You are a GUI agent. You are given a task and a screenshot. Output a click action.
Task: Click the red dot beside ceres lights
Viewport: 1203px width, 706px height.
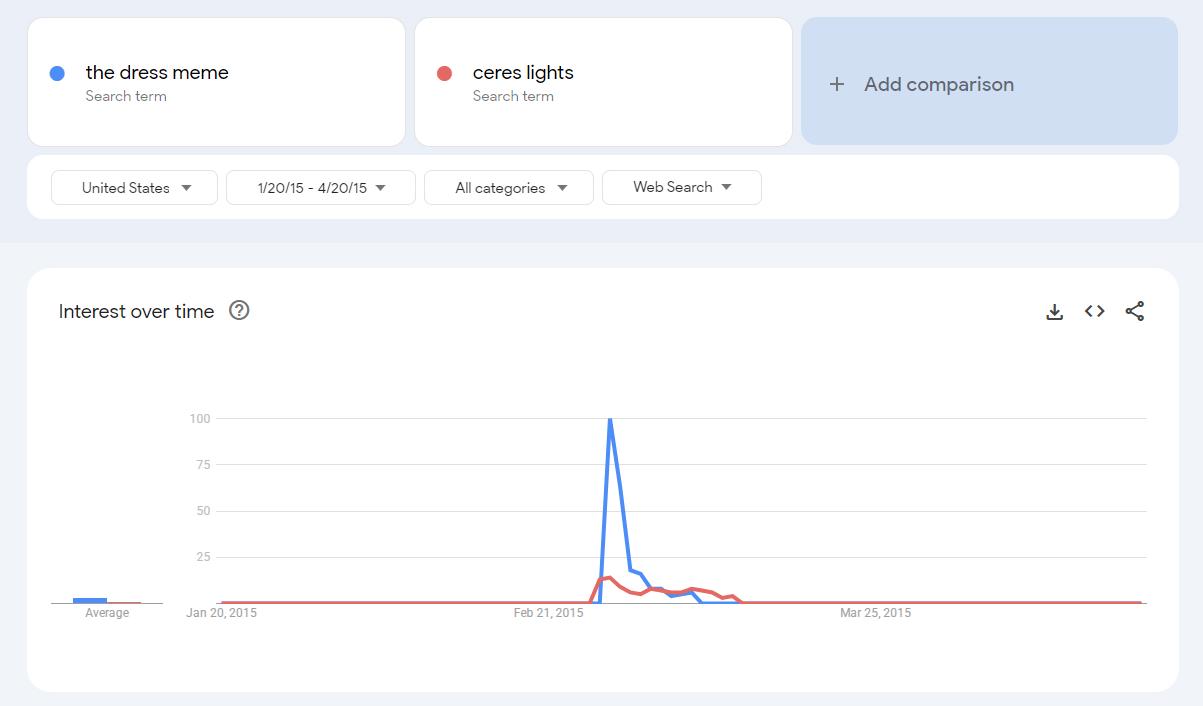pos(445,73)
